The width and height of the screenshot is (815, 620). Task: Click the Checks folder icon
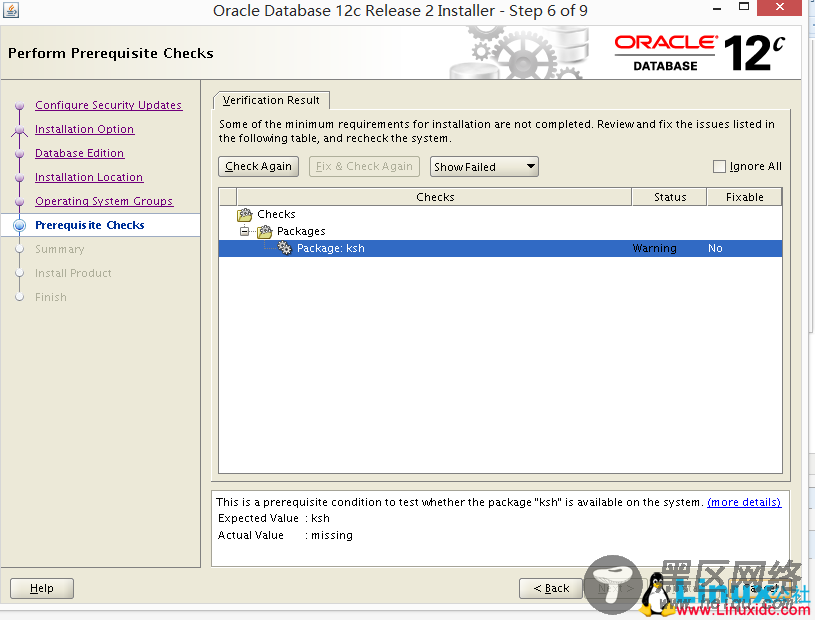[245, 214]
